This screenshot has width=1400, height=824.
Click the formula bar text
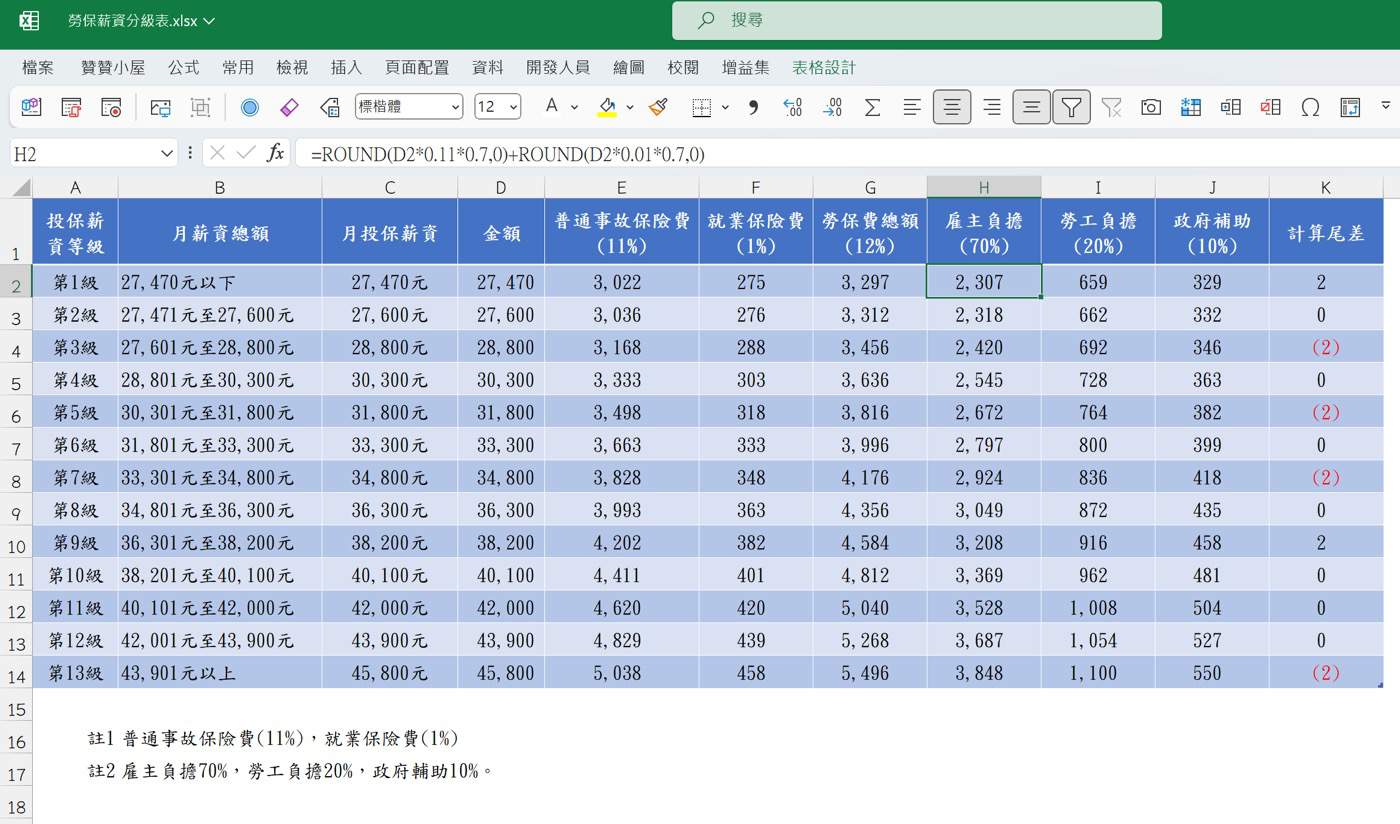507,154
